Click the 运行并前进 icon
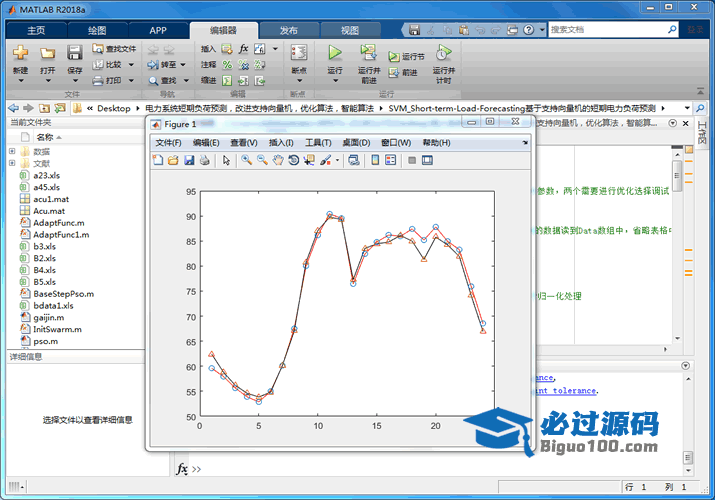Viewport: 715px width, 500px height. tap(368, 52)
